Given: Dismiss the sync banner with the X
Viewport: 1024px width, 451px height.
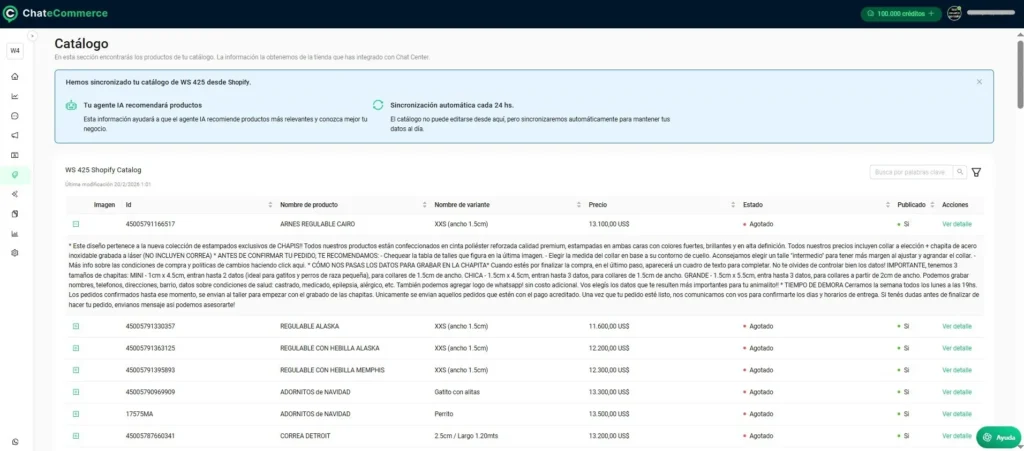Looking at the screenshot, I should (979, 82).
